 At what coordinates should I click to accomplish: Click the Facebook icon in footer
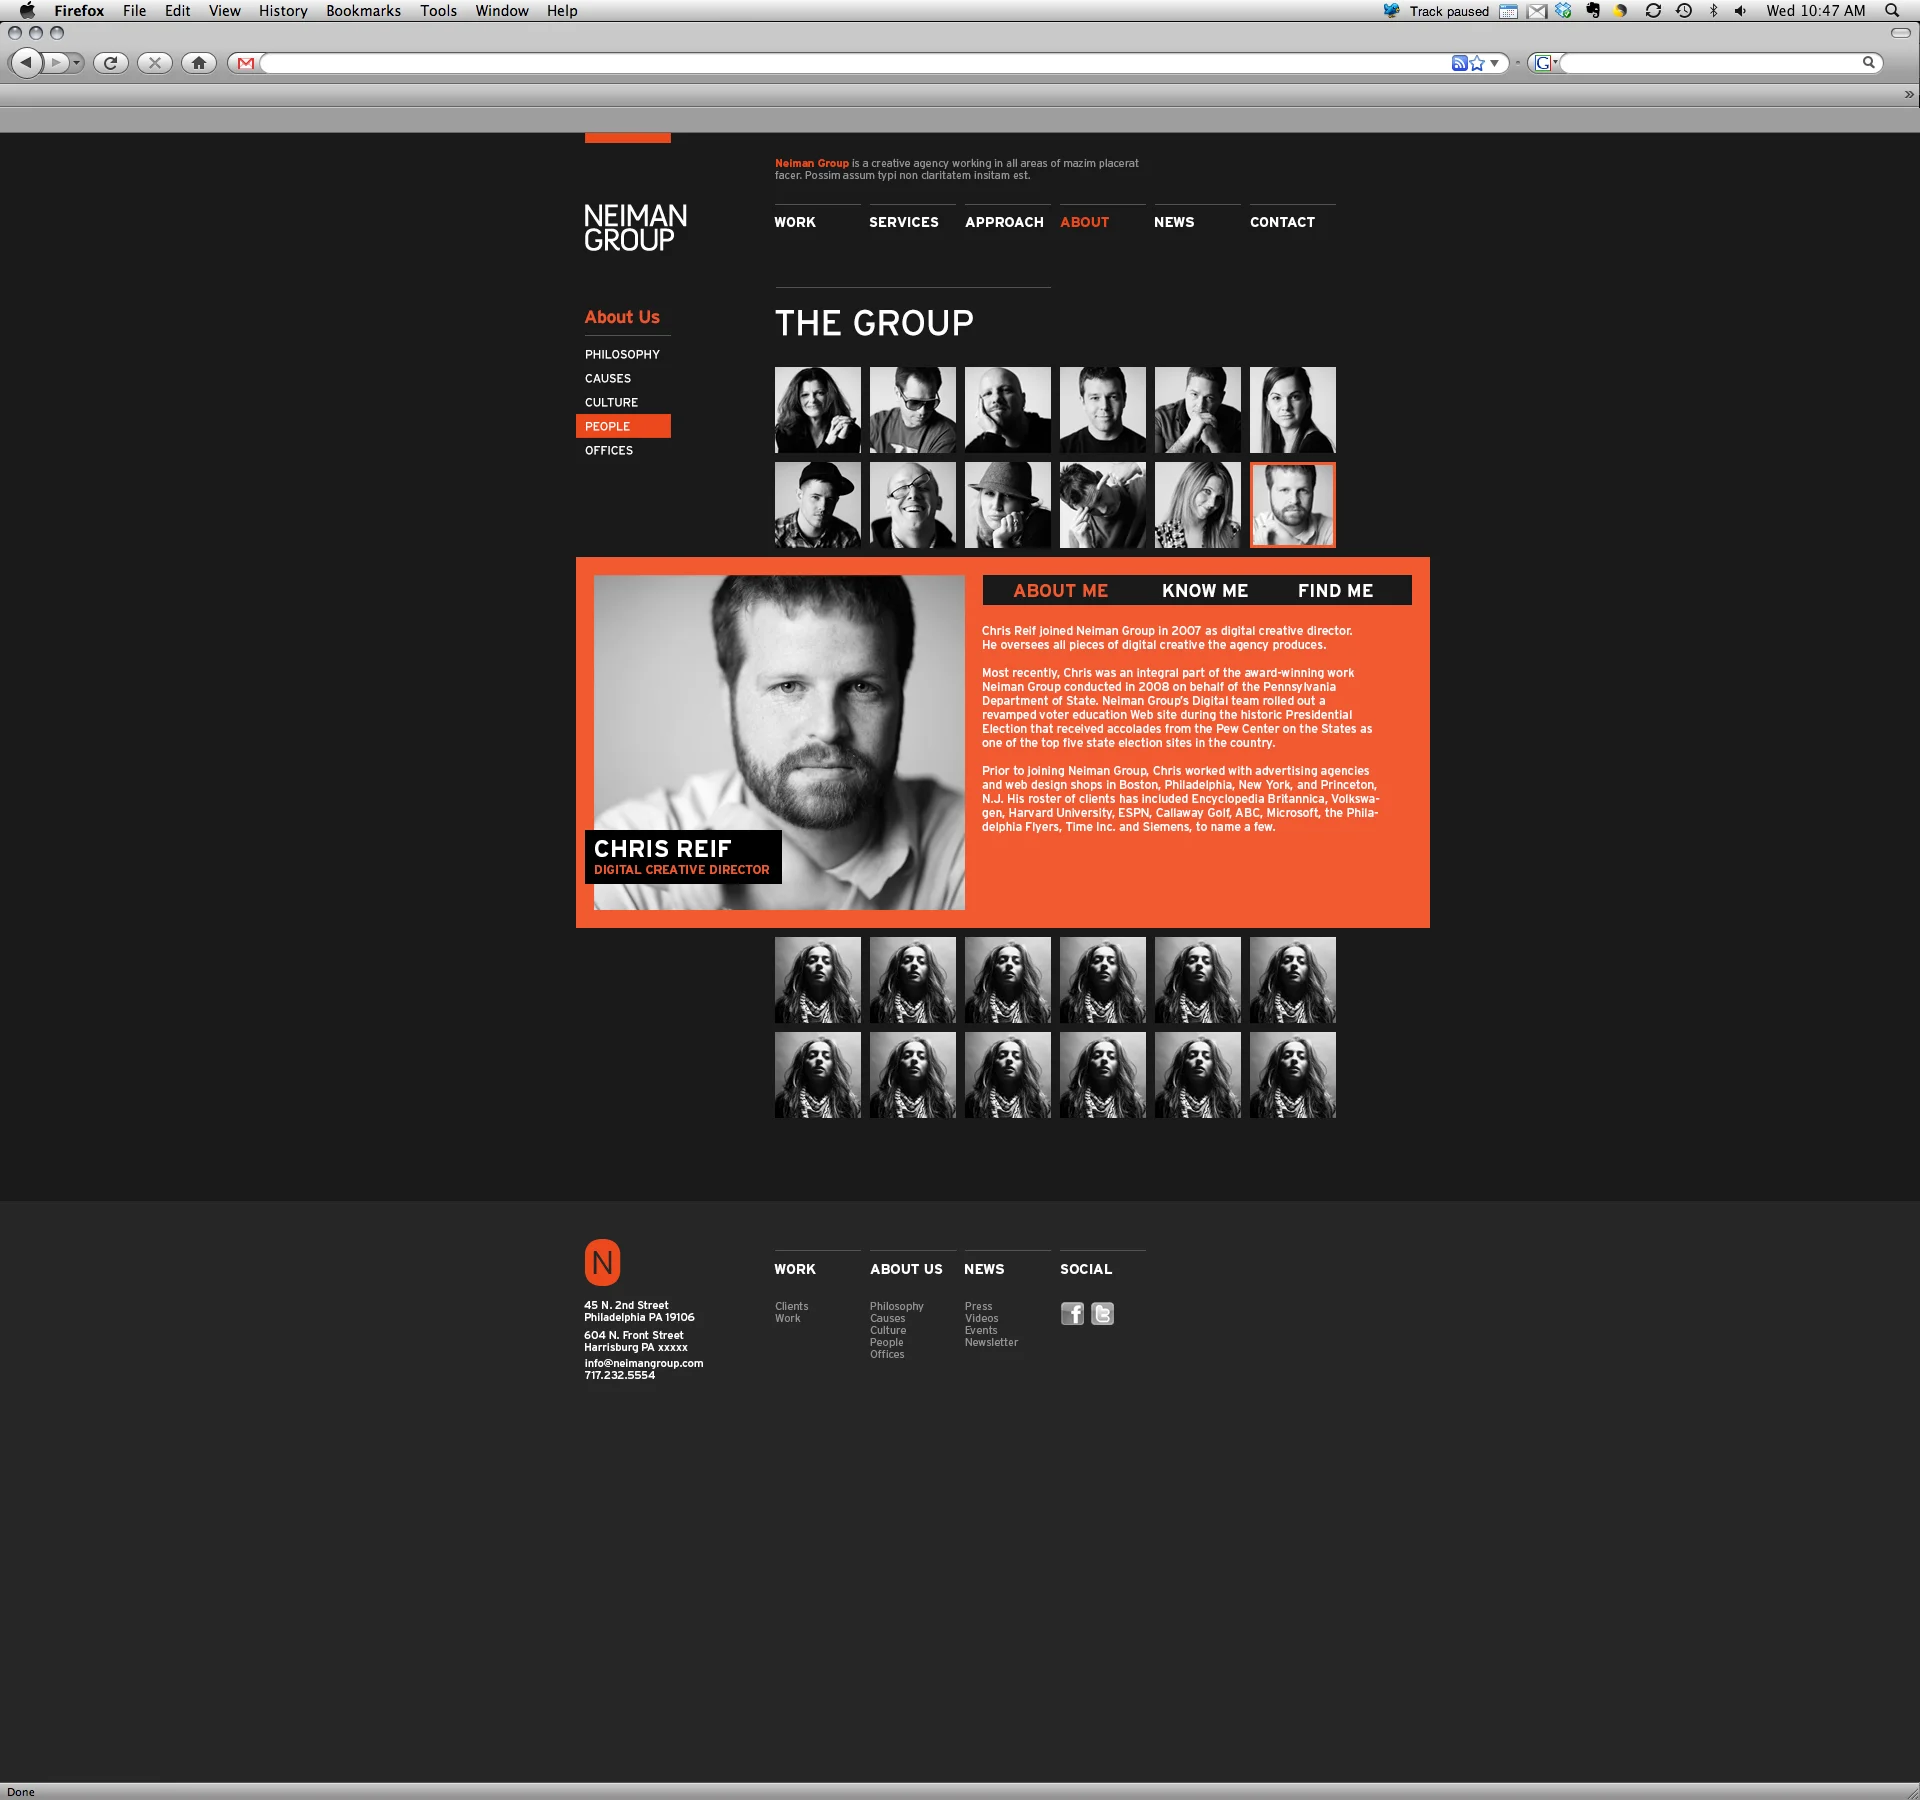point(1072,1314)
